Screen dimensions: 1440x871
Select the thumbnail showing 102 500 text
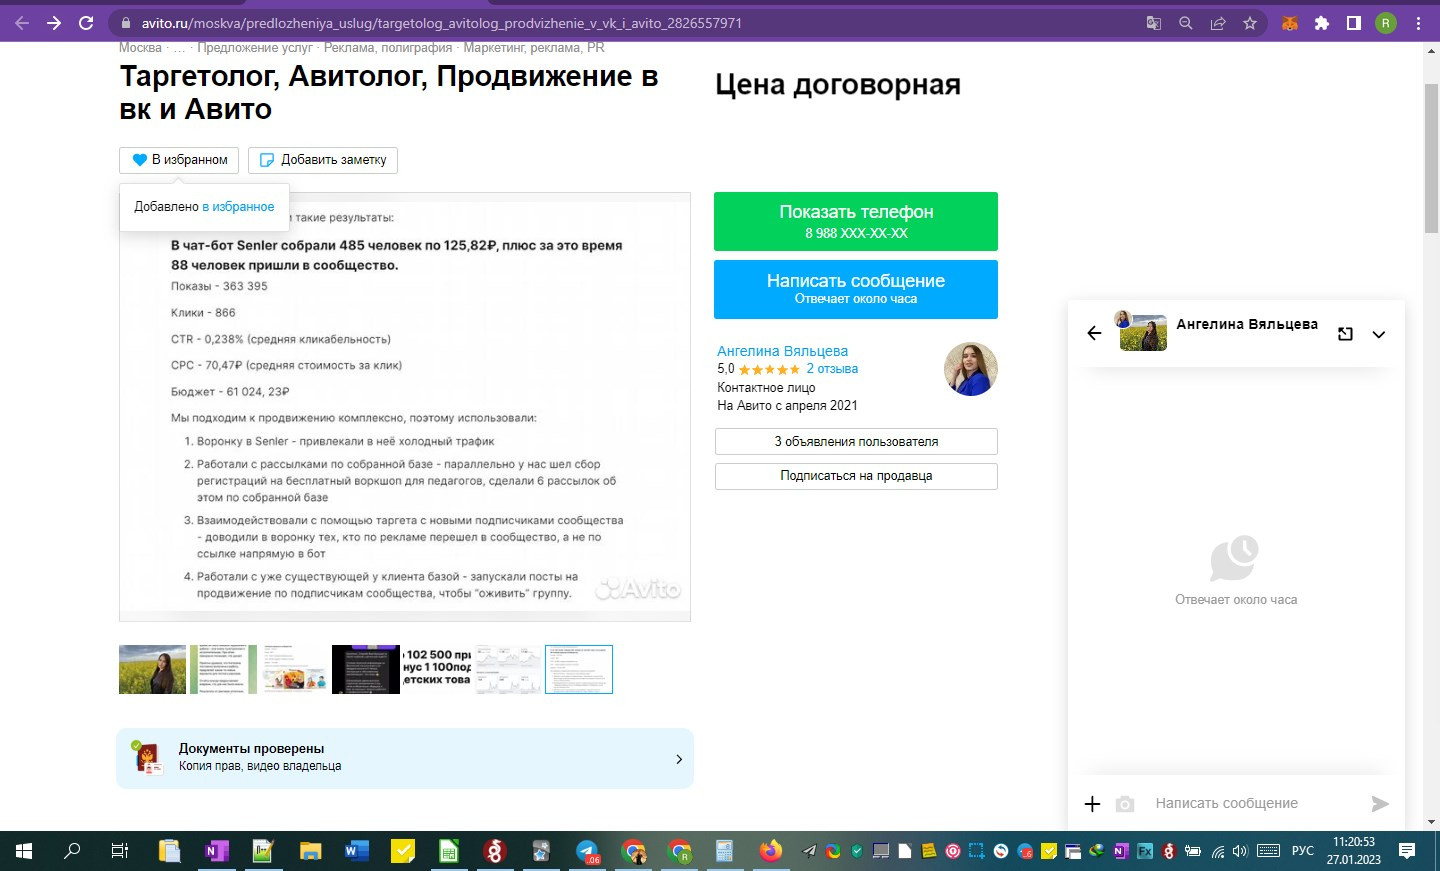point(437,670)
